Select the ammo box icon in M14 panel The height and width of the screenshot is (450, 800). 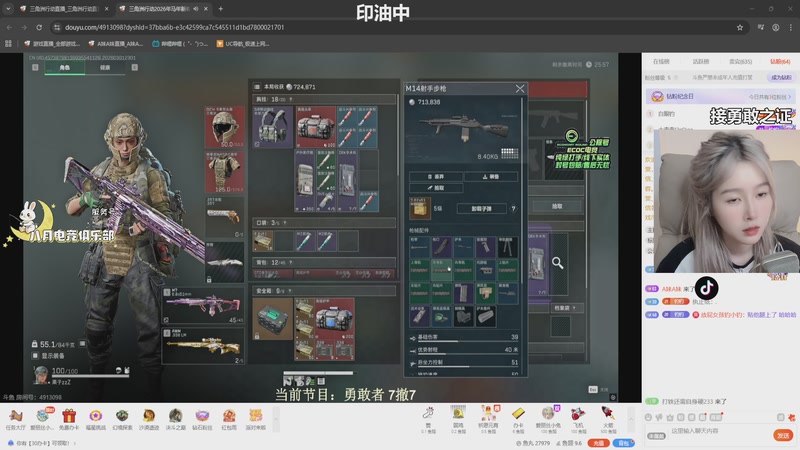420,208
